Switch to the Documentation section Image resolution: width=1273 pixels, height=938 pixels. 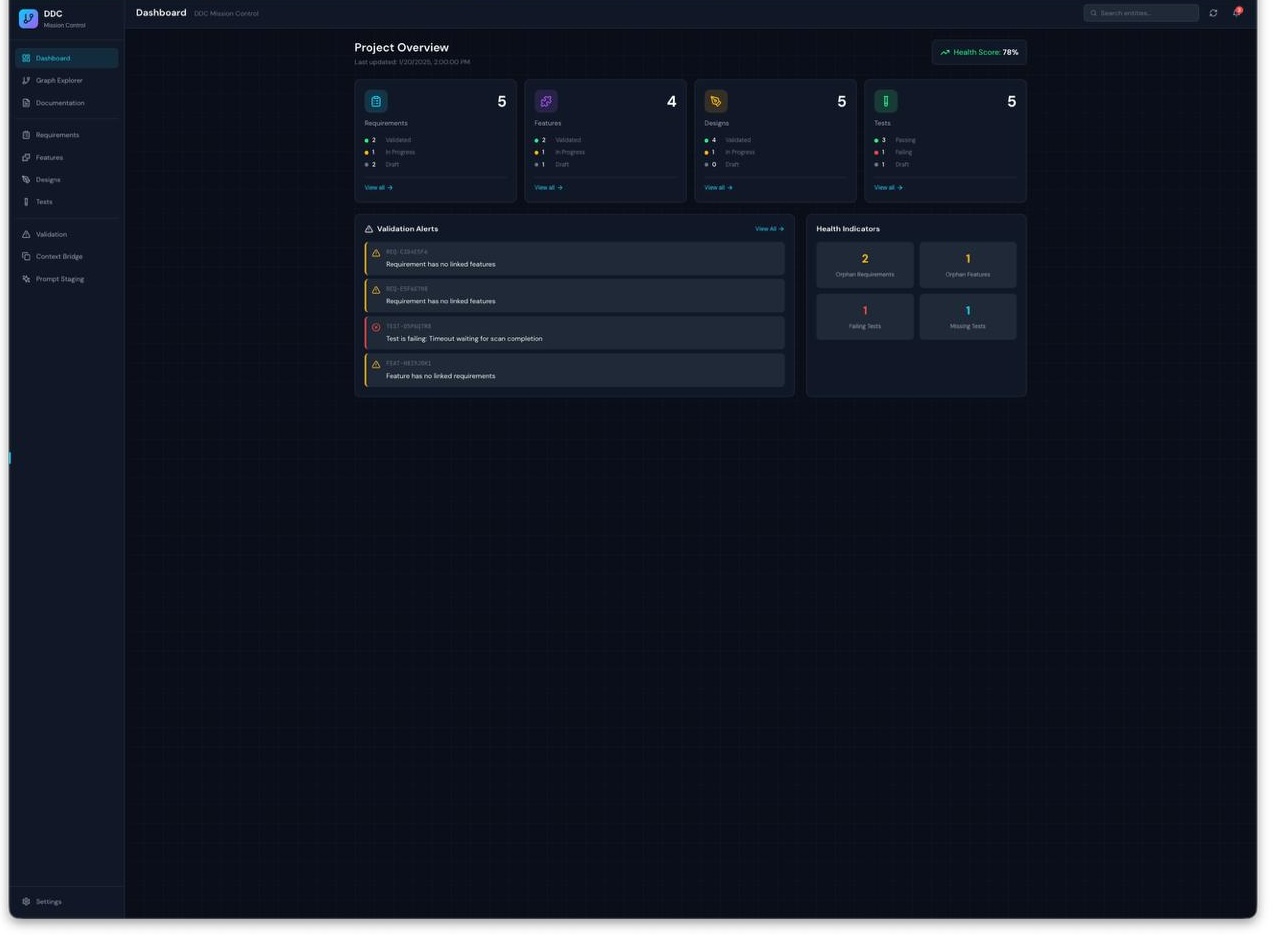(x=59, y=103)
